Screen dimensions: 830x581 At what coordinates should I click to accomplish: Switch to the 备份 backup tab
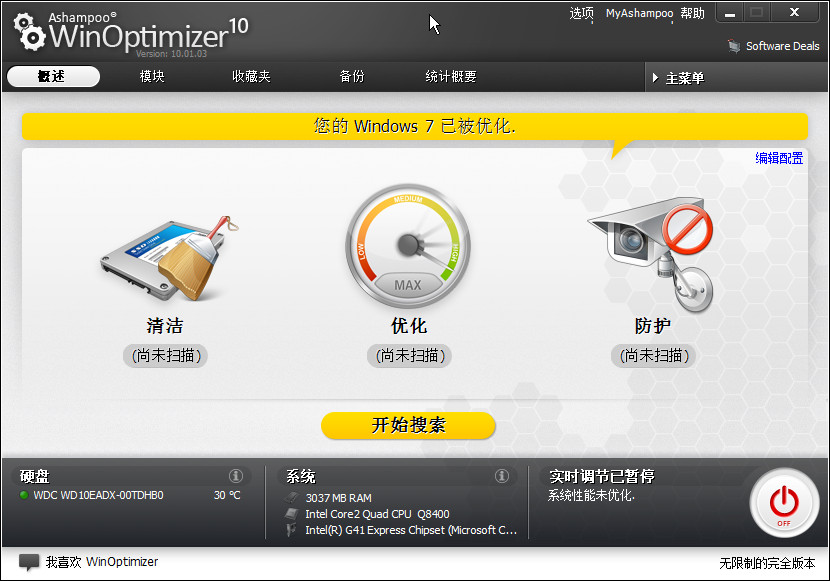pos(352,76)
